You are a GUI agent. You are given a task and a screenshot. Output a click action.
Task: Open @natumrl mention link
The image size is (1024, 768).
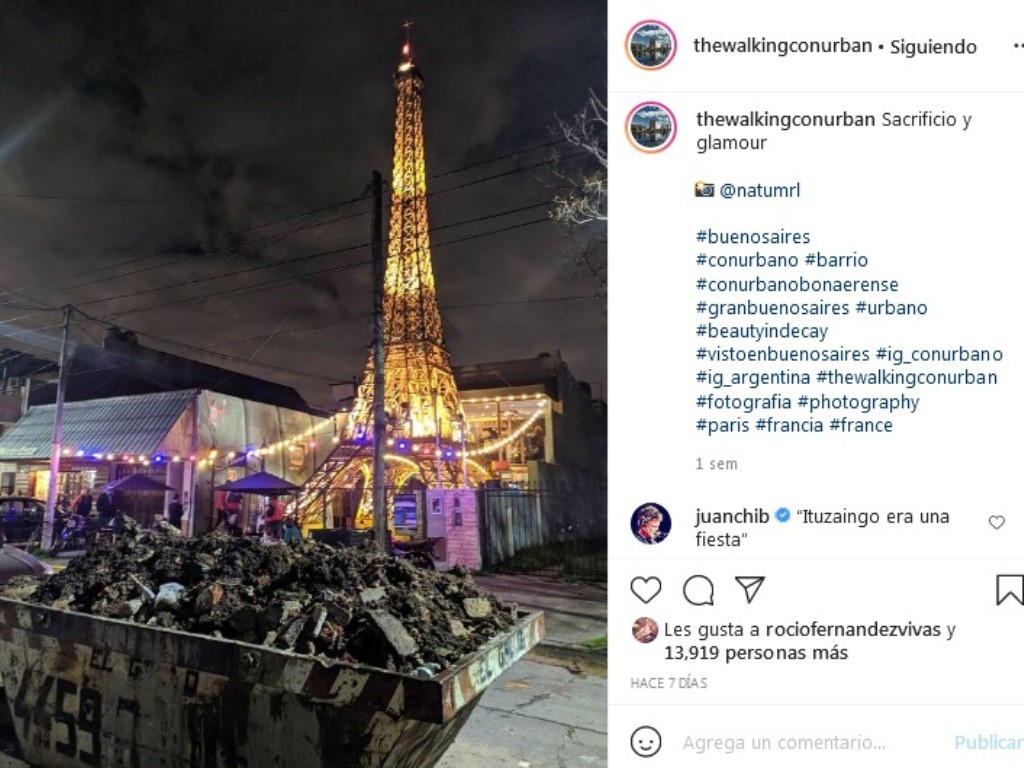(760, 190)
